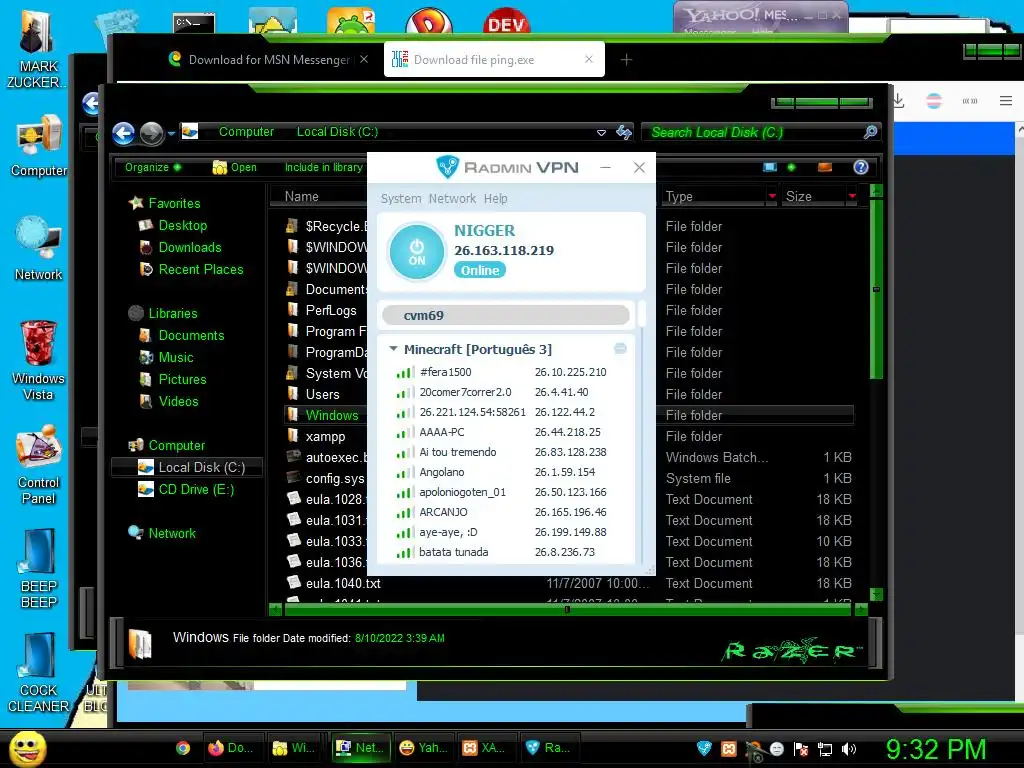Viewport: 1024px width, 768px height.
Task: Select peer ARCANJO
Action: click(505, 512)
